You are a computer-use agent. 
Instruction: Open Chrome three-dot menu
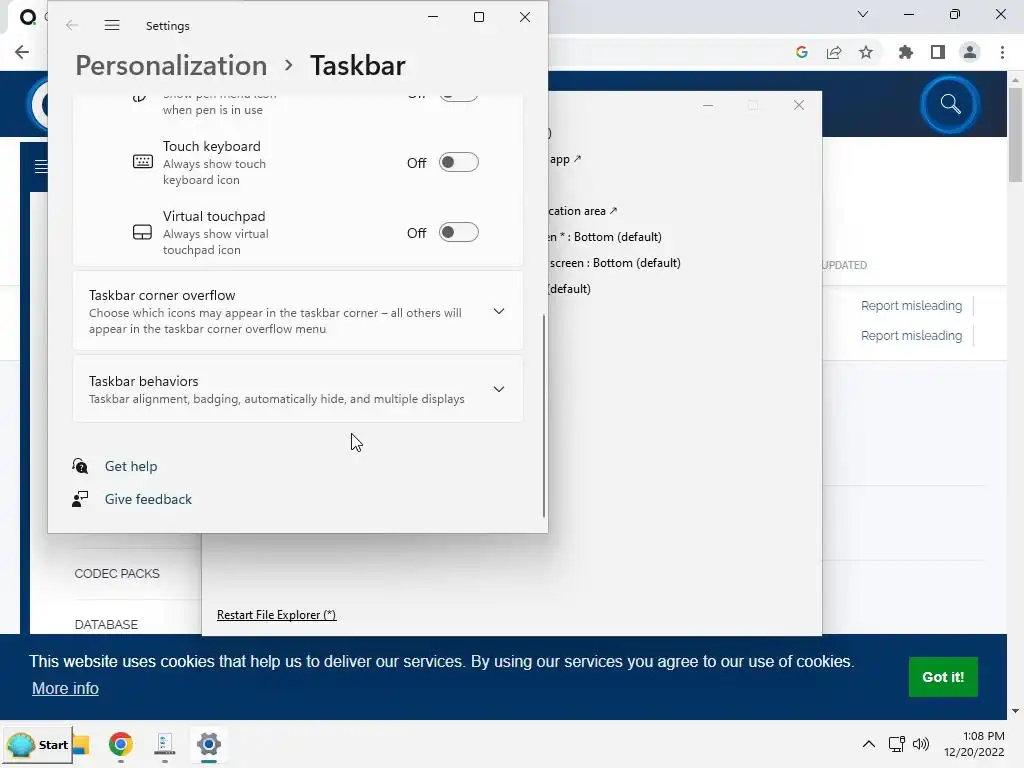point(1002,52)
